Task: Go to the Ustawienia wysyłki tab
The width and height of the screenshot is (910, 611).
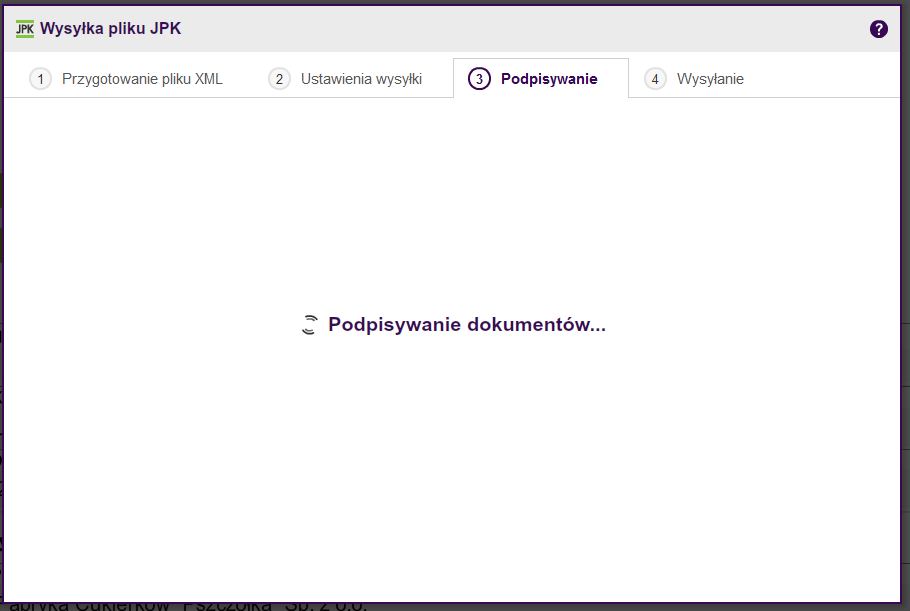Action: (361, 79)
